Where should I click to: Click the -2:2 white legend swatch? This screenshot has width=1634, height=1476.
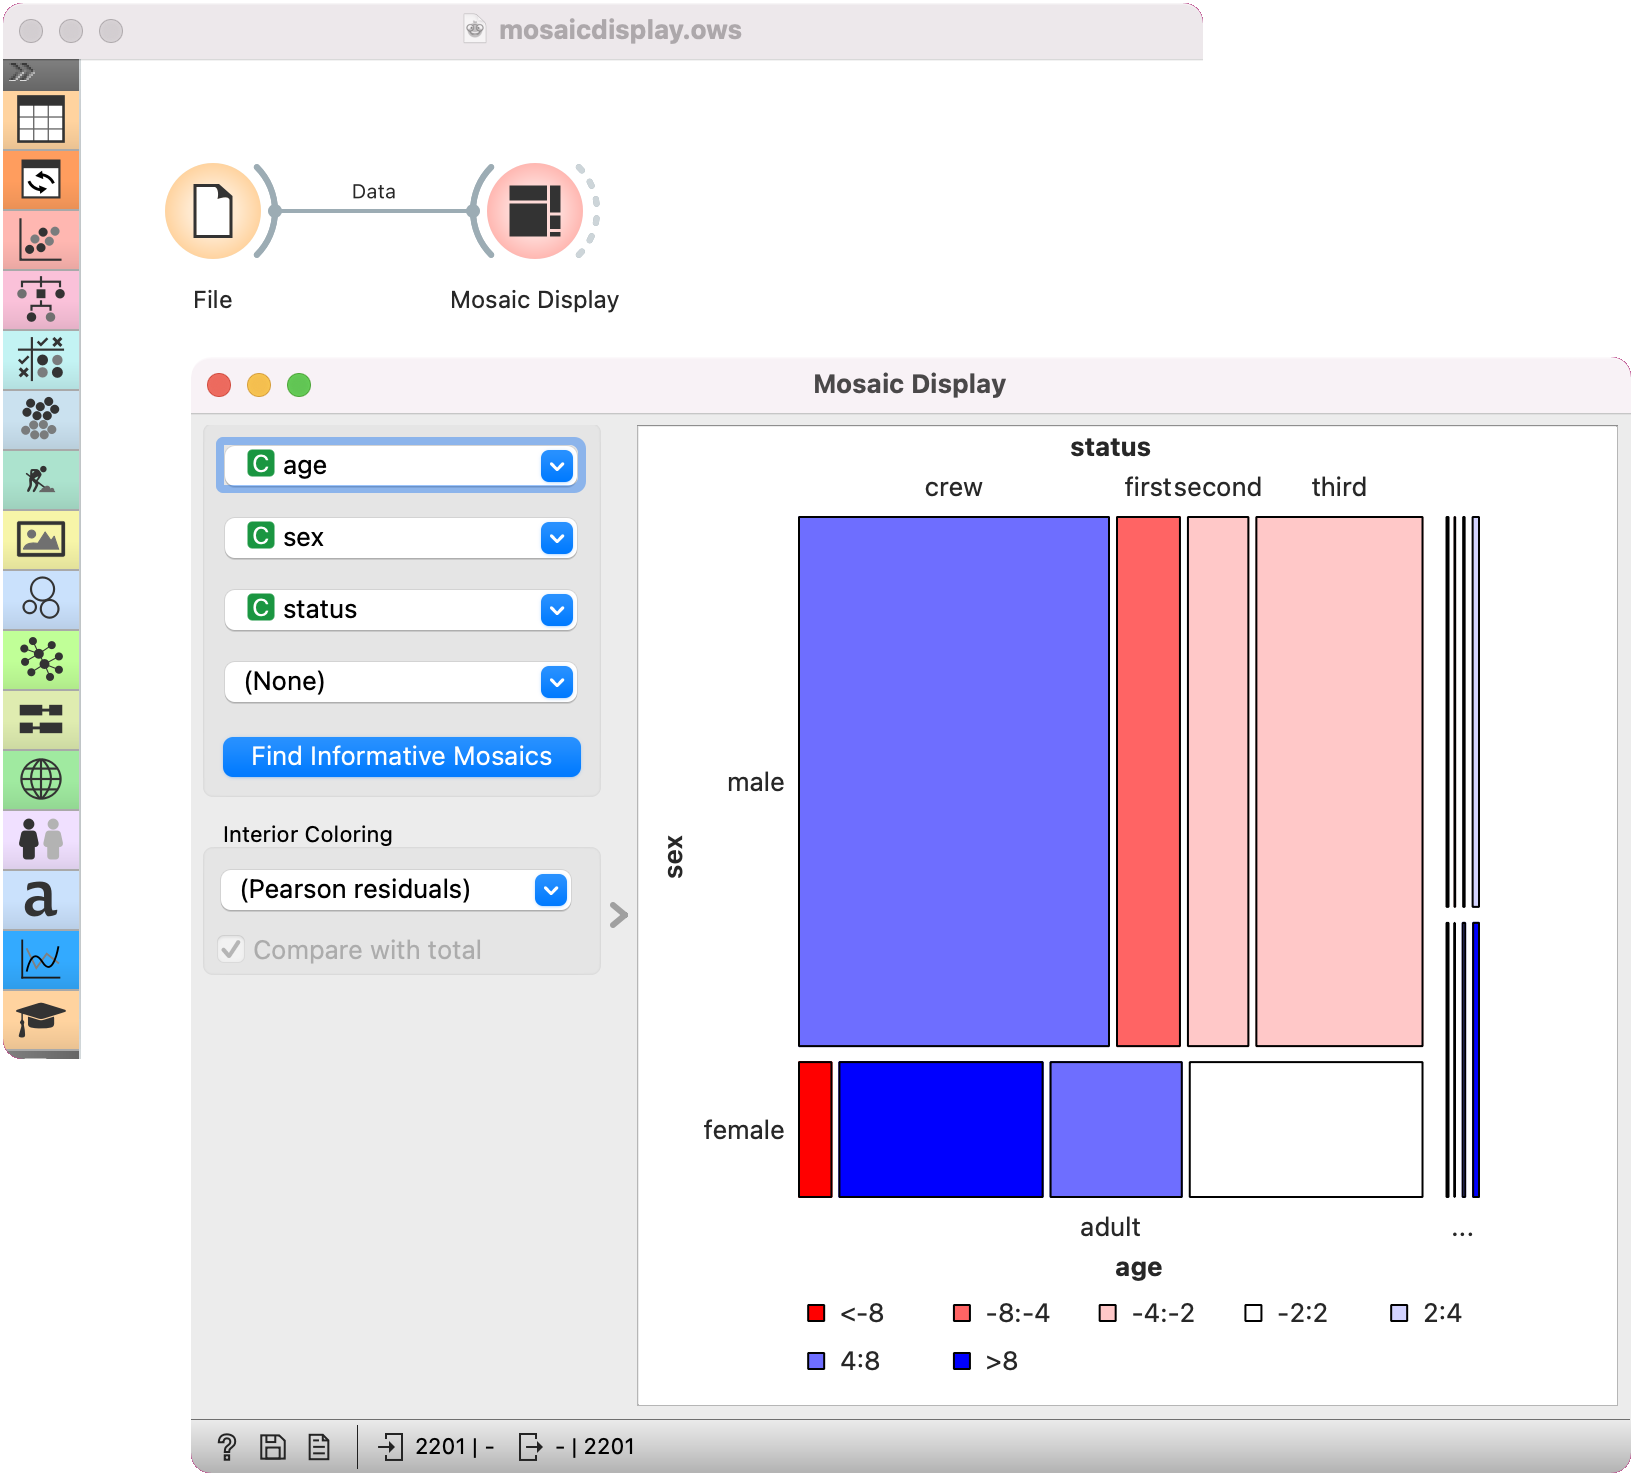tap(1253, 1313)
